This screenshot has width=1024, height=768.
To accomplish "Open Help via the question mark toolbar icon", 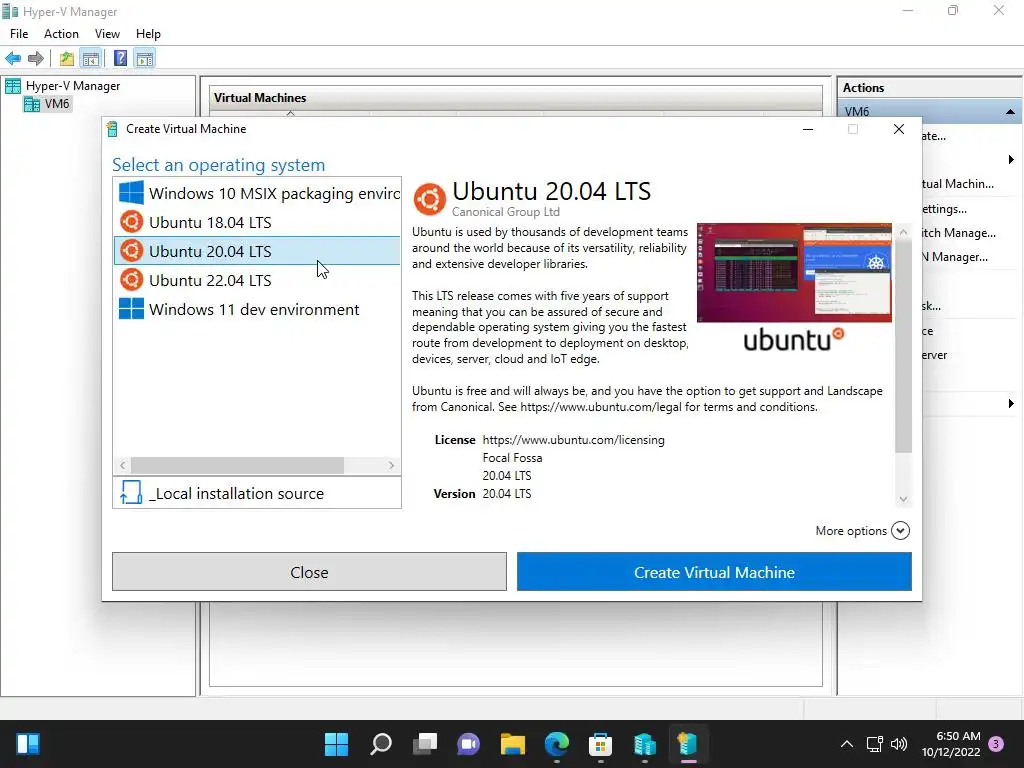I will [120, 59].
